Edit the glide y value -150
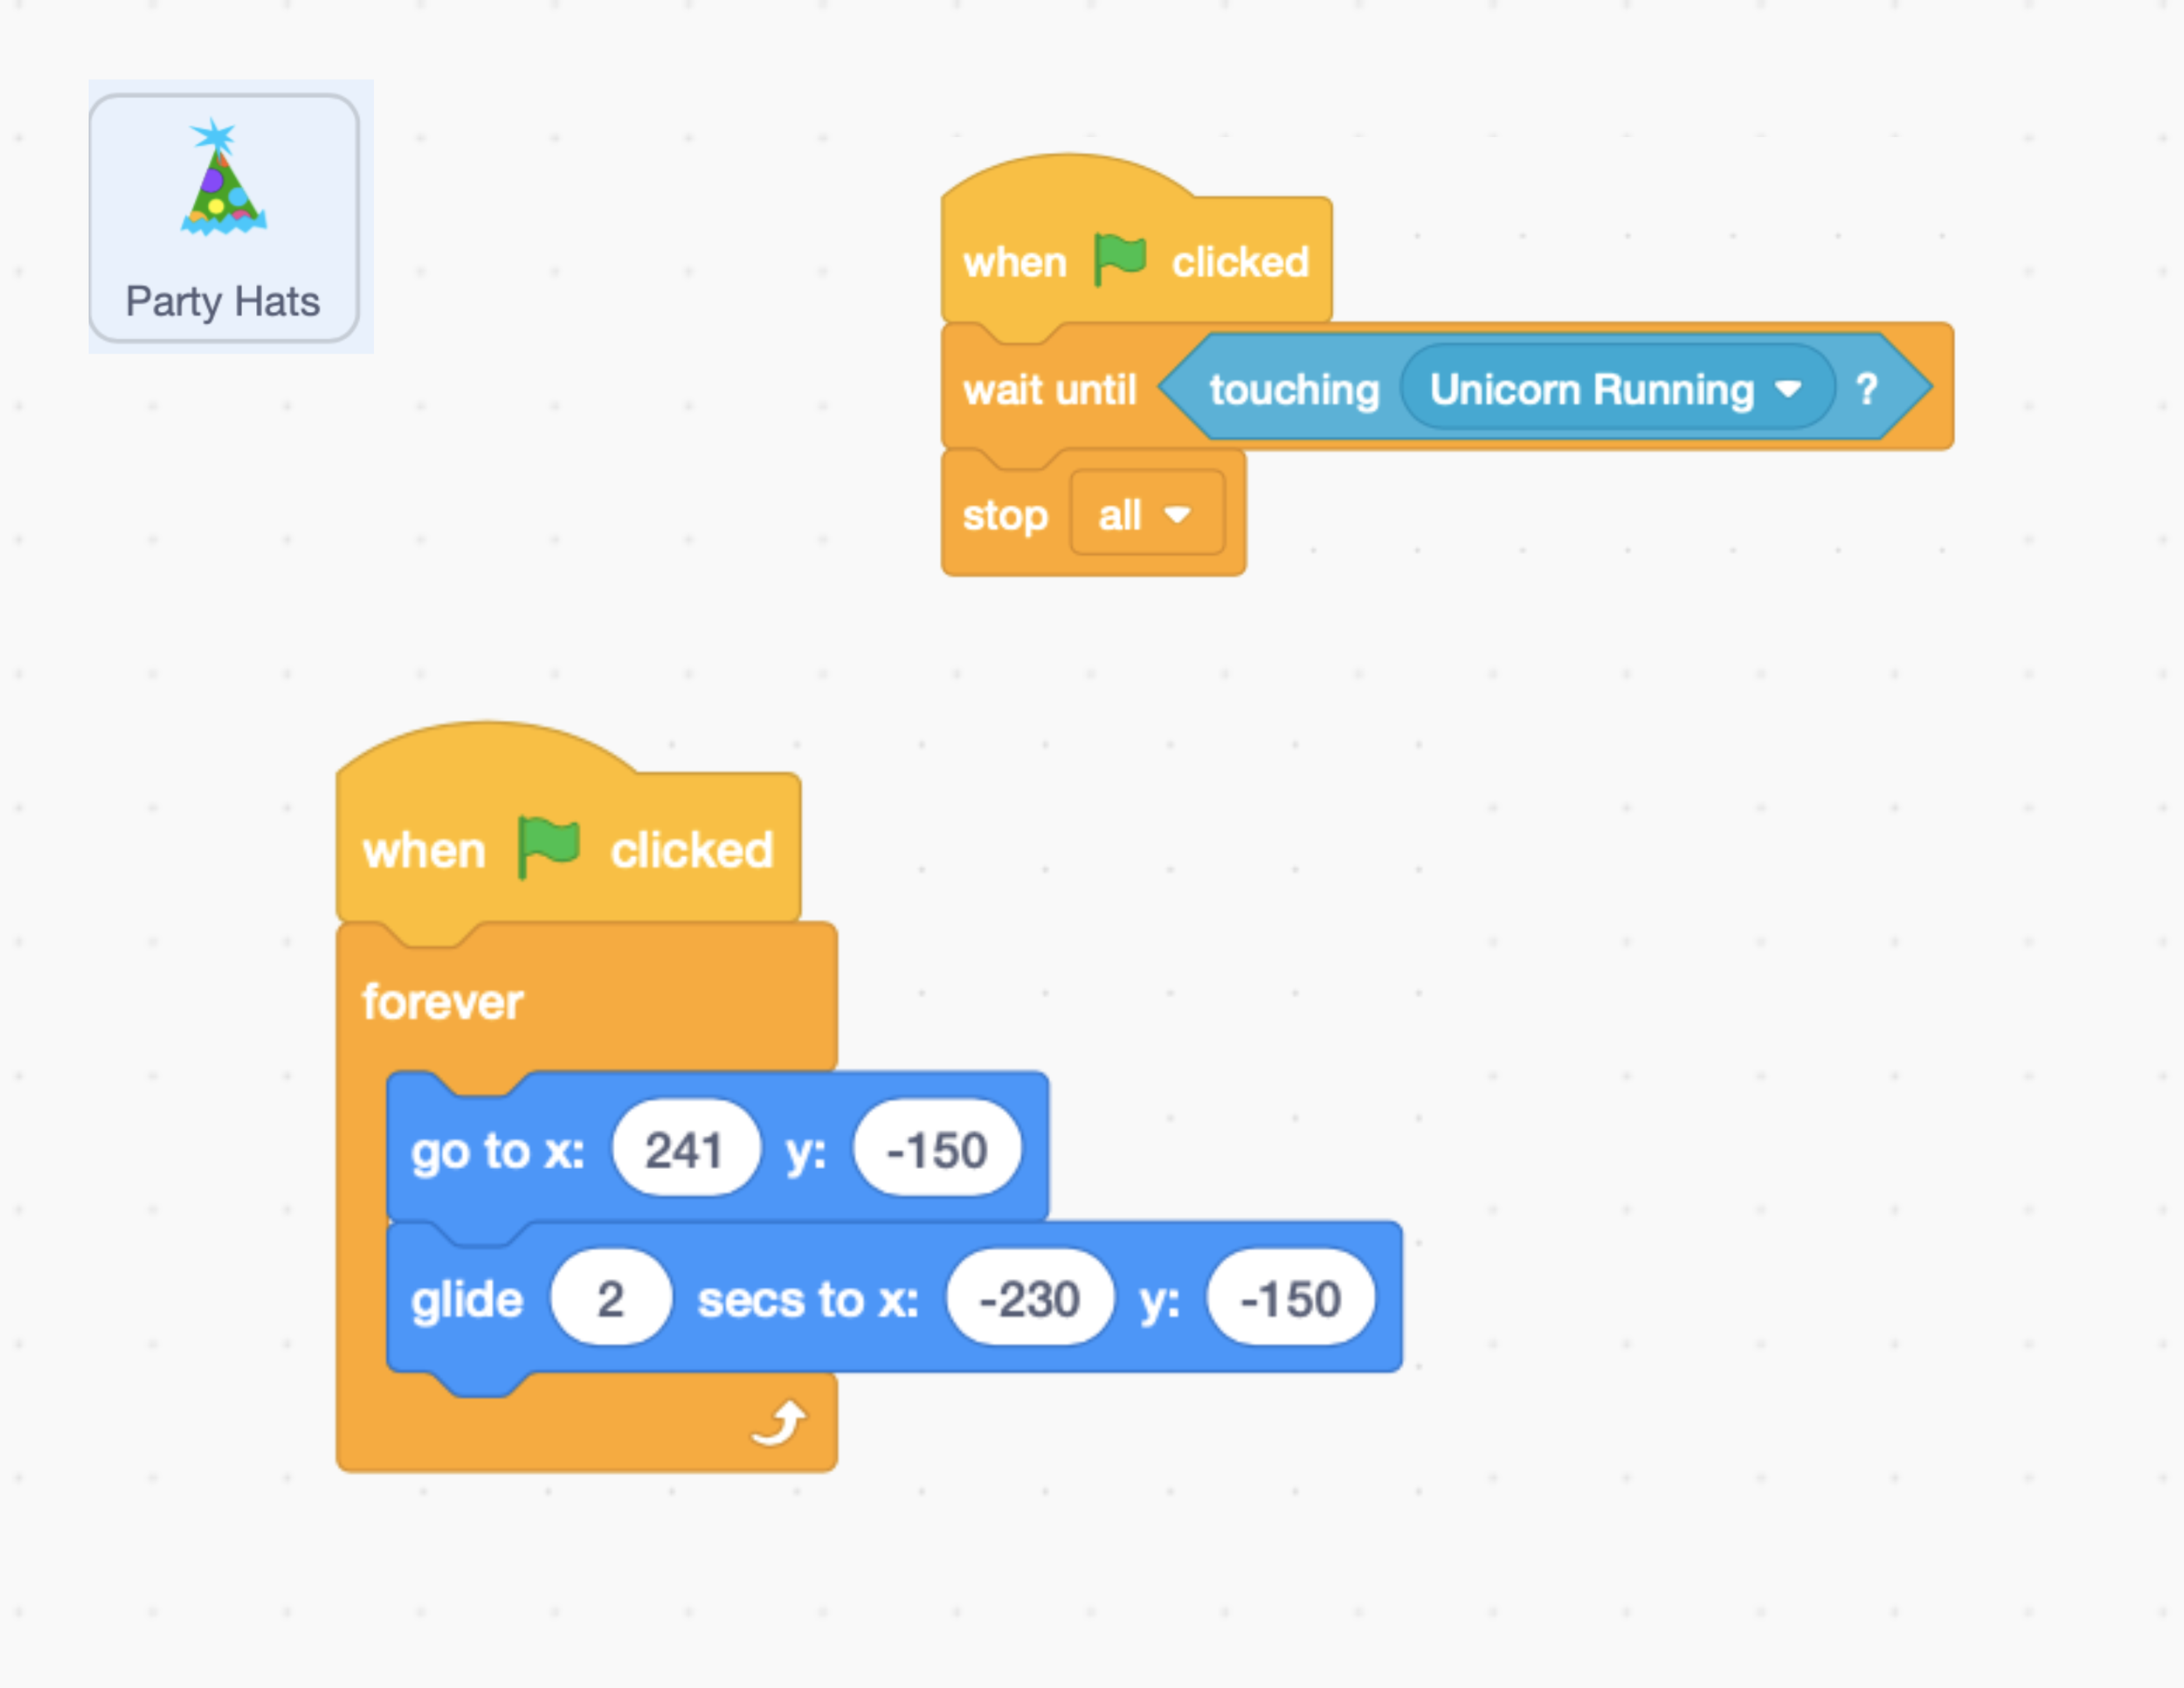 click(1290, 1298)
